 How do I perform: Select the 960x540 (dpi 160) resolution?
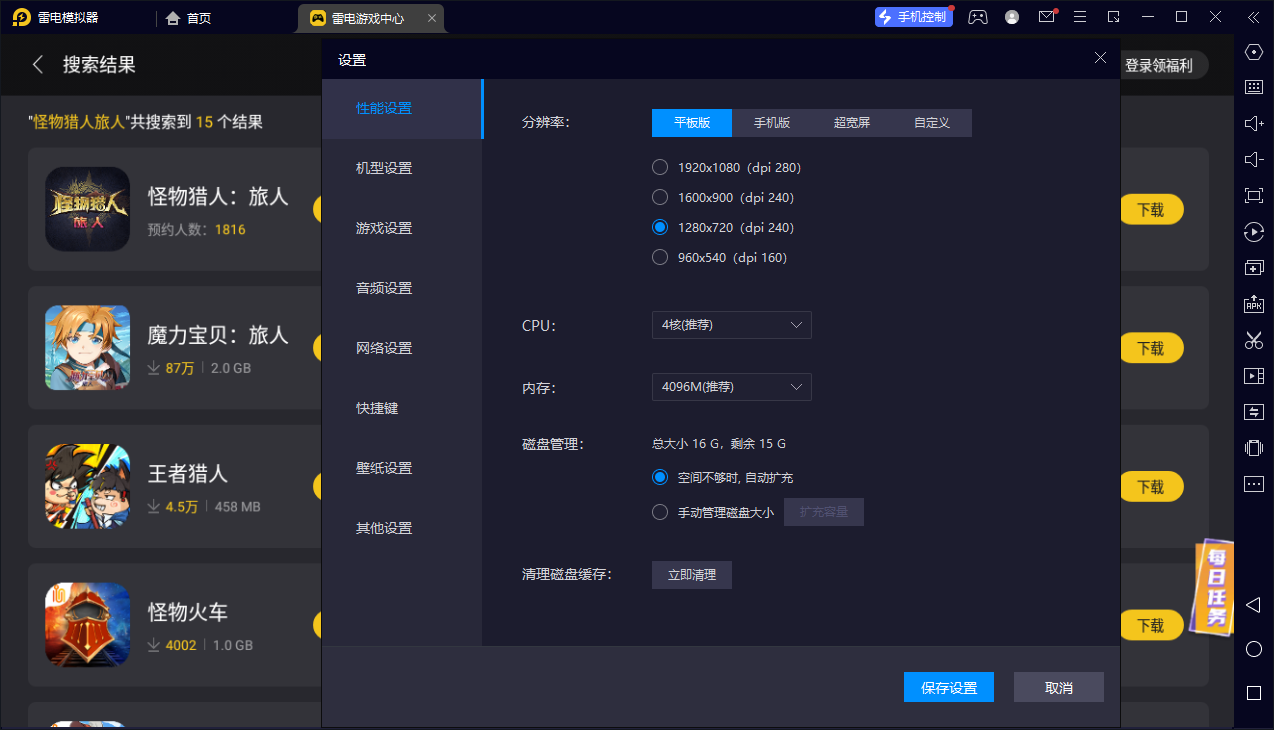coord(660,258)
